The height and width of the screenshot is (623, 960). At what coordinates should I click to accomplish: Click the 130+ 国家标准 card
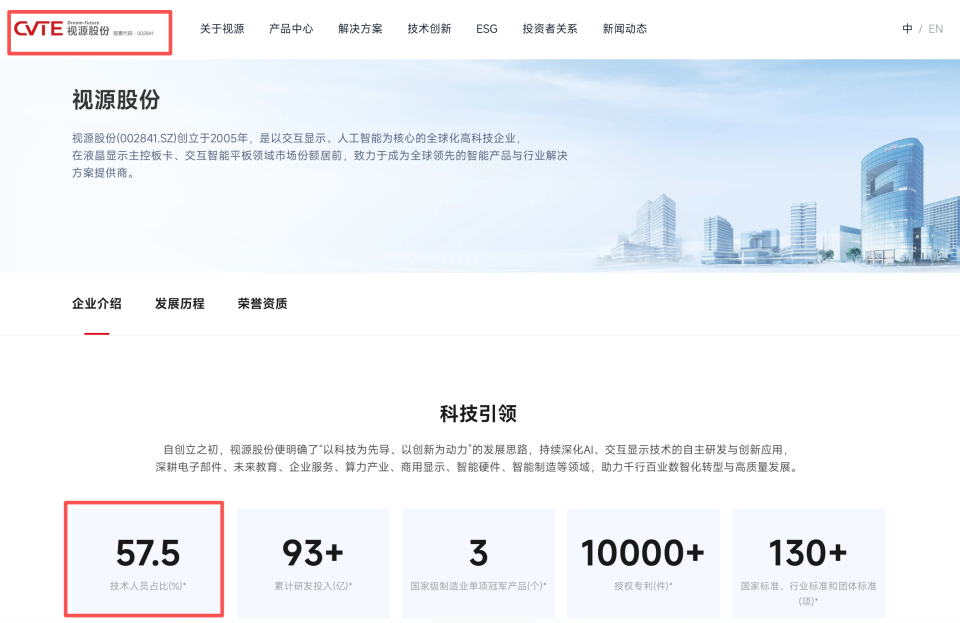[808, 562]
